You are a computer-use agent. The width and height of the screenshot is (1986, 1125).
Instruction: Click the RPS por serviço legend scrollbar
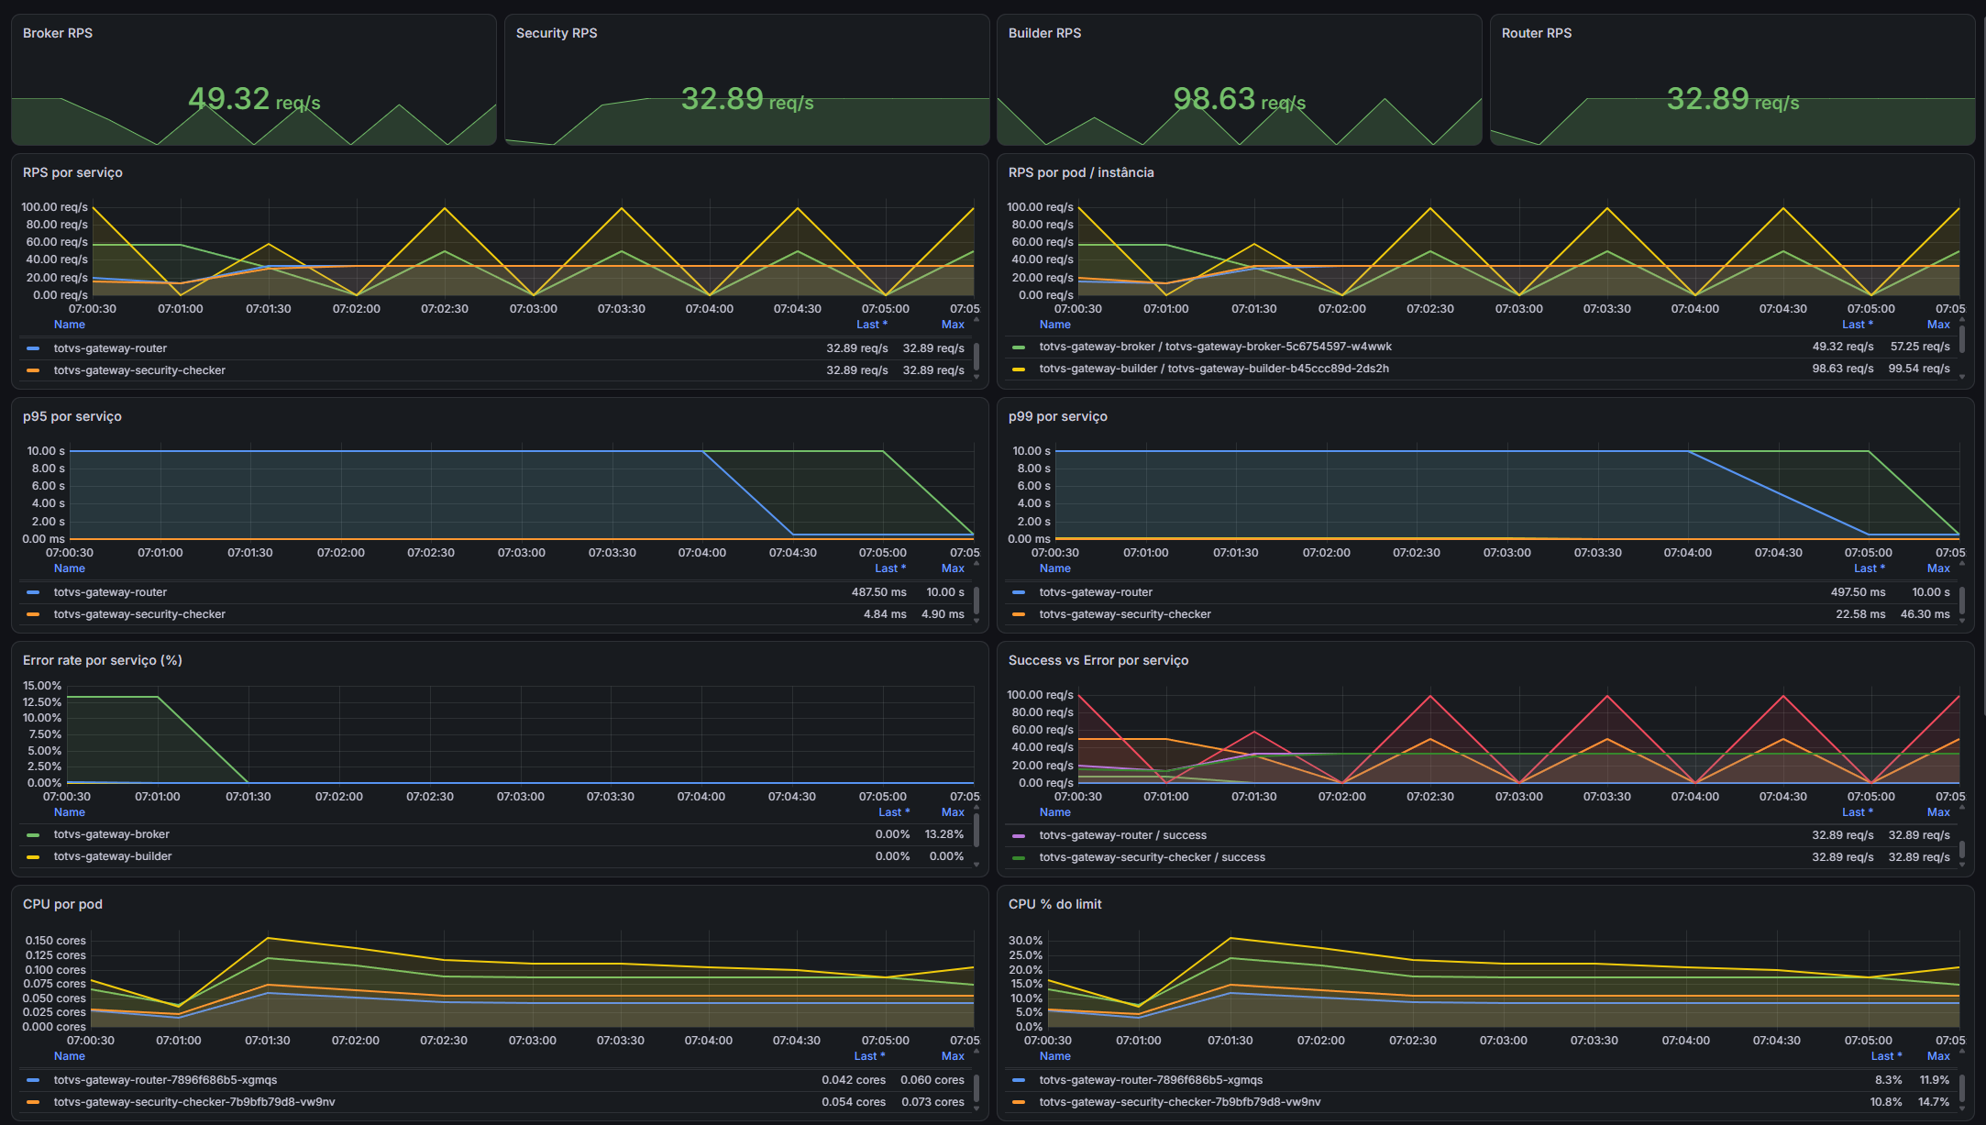pyautogui.click(x=976, y=356)
